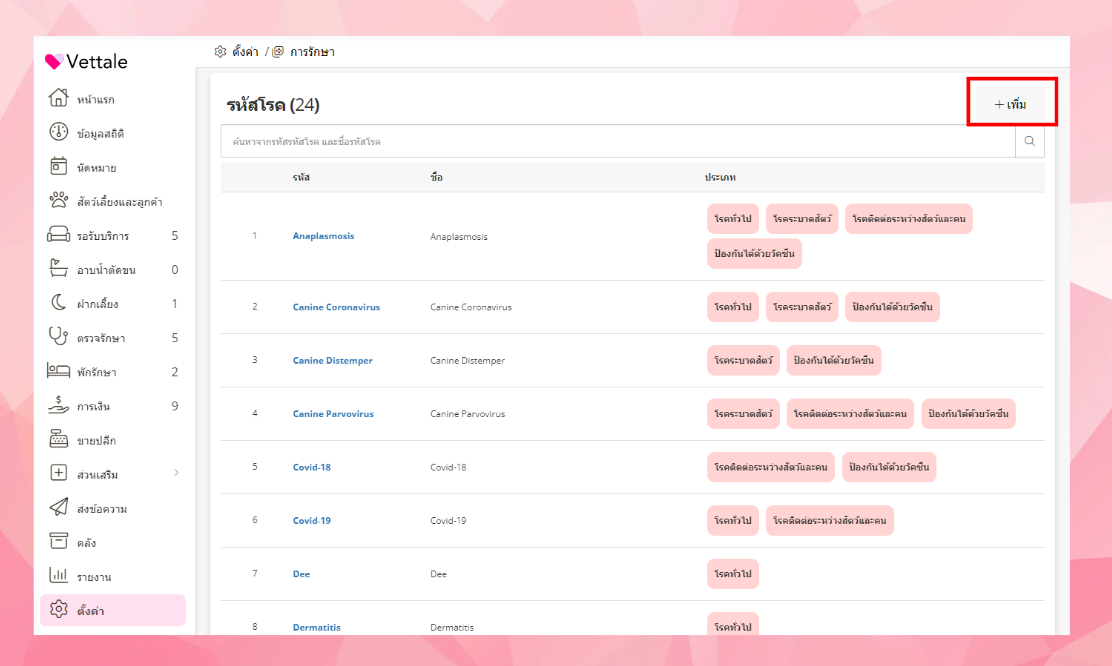Click ป้องกันได้ด้วยวัคซีน tag in Covid-18 row
Viewport: 1112px width, 666px height.
(889, 467)
